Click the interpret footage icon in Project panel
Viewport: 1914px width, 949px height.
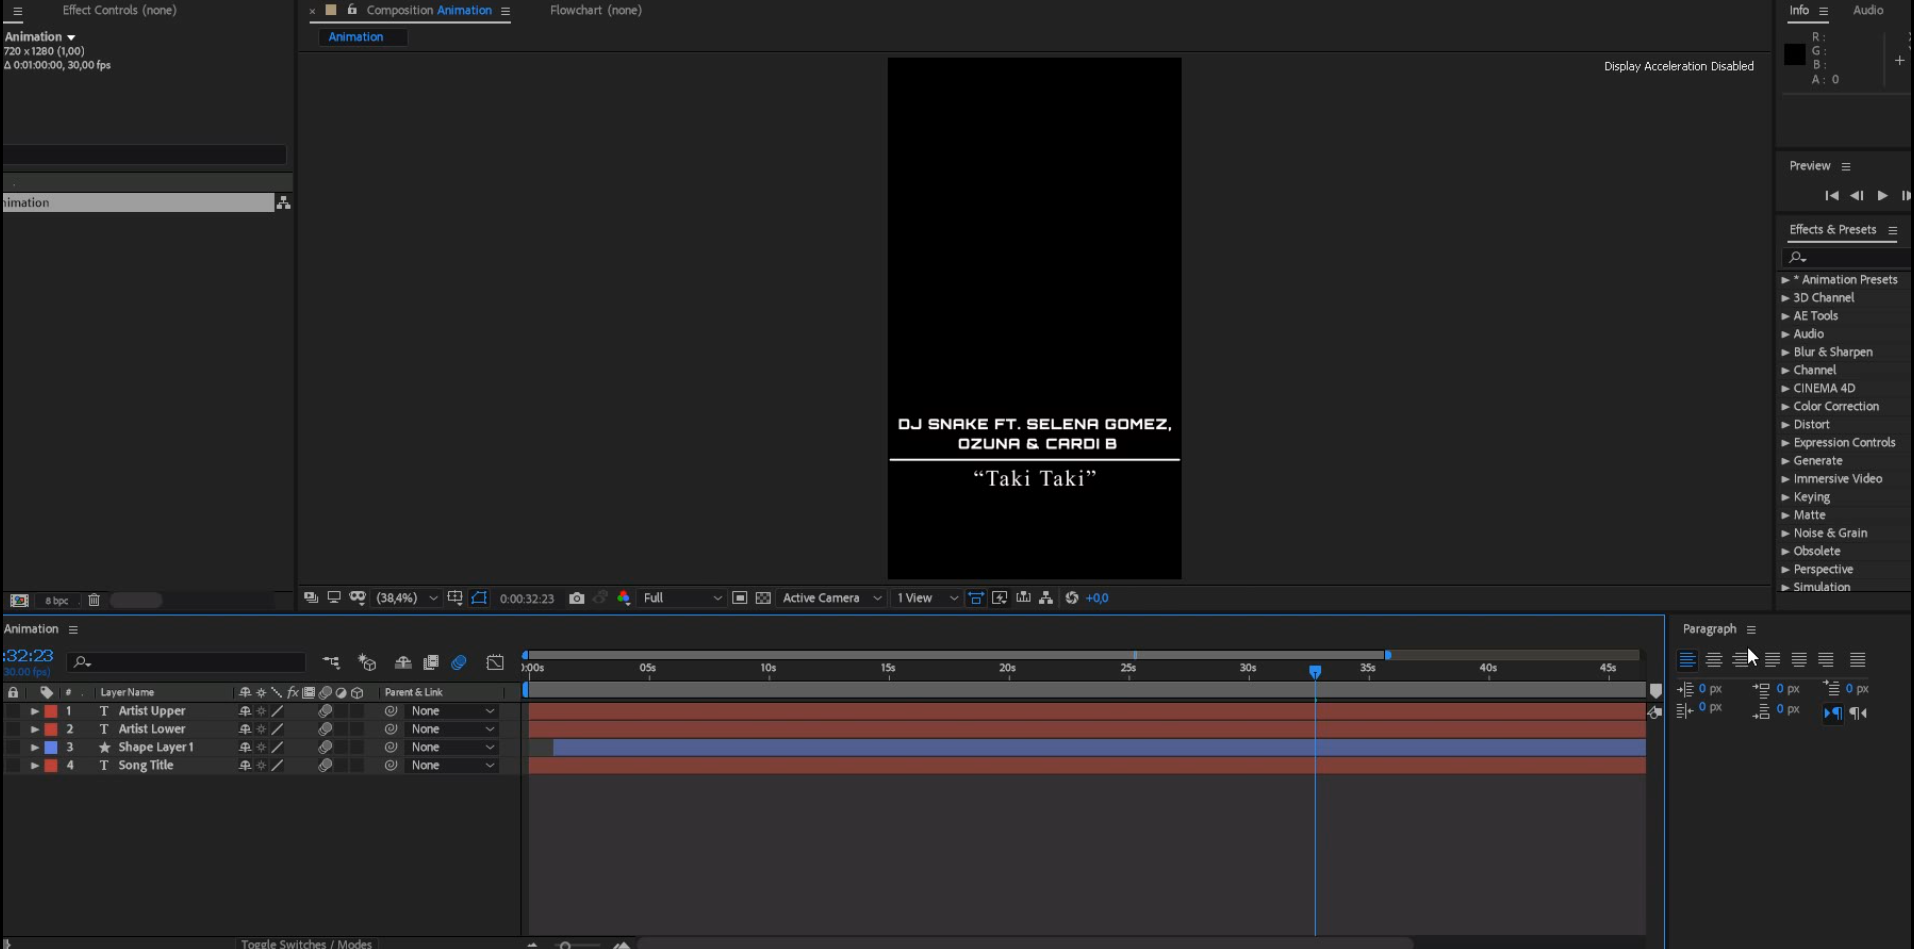tap(19, 600)
